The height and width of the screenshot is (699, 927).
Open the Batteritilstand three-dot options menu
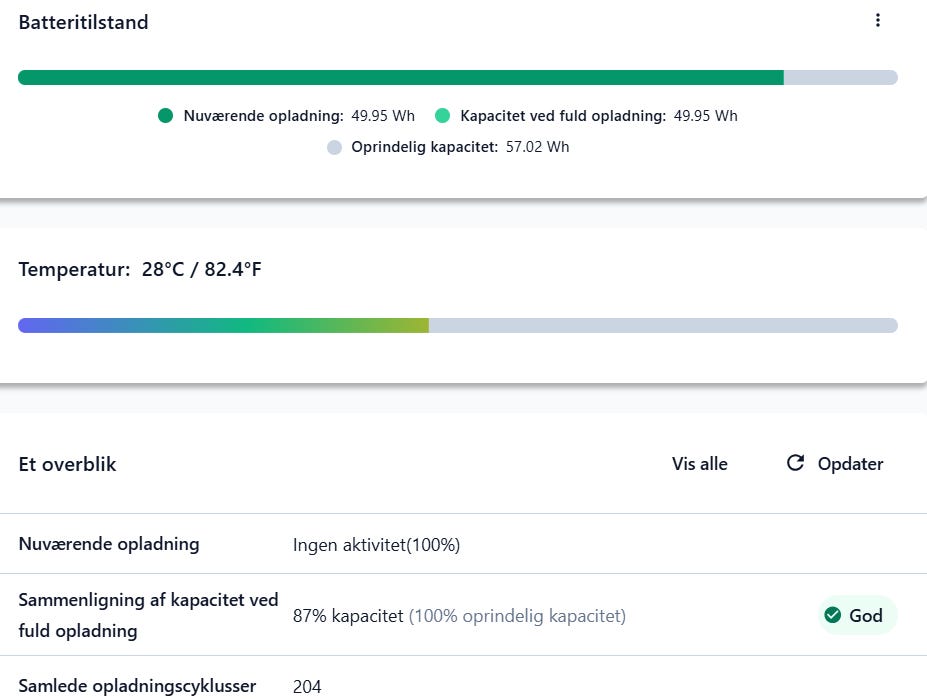coord(878,20)
